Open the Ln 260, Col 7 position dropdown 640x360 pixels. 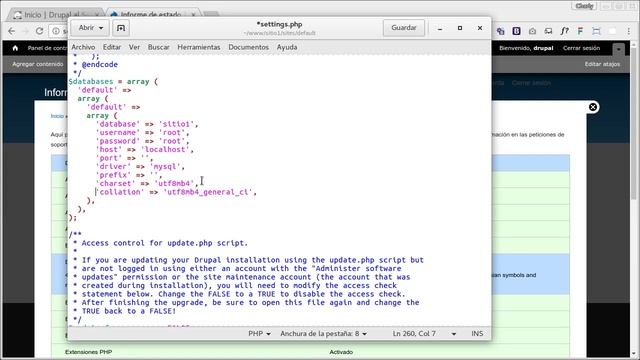click(x=424, y=333)
